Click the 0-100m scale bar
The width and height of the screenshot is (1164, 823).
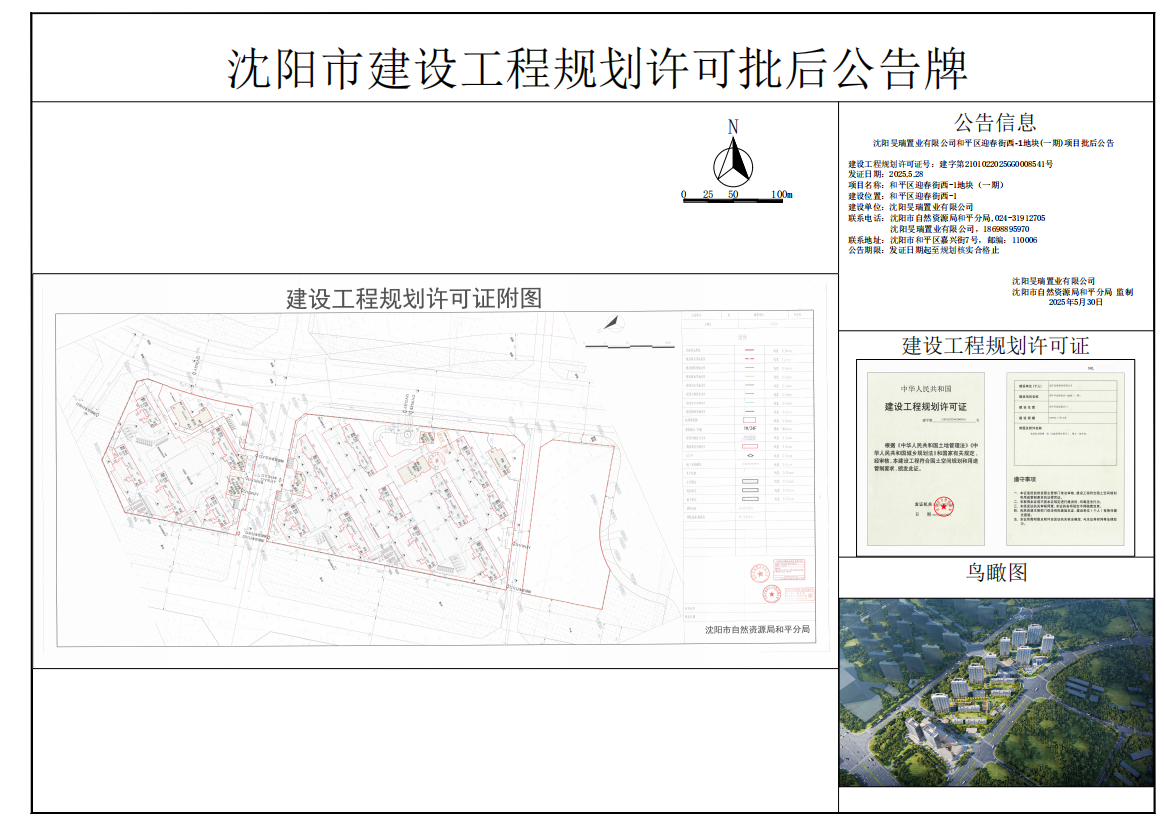[736, 197]
